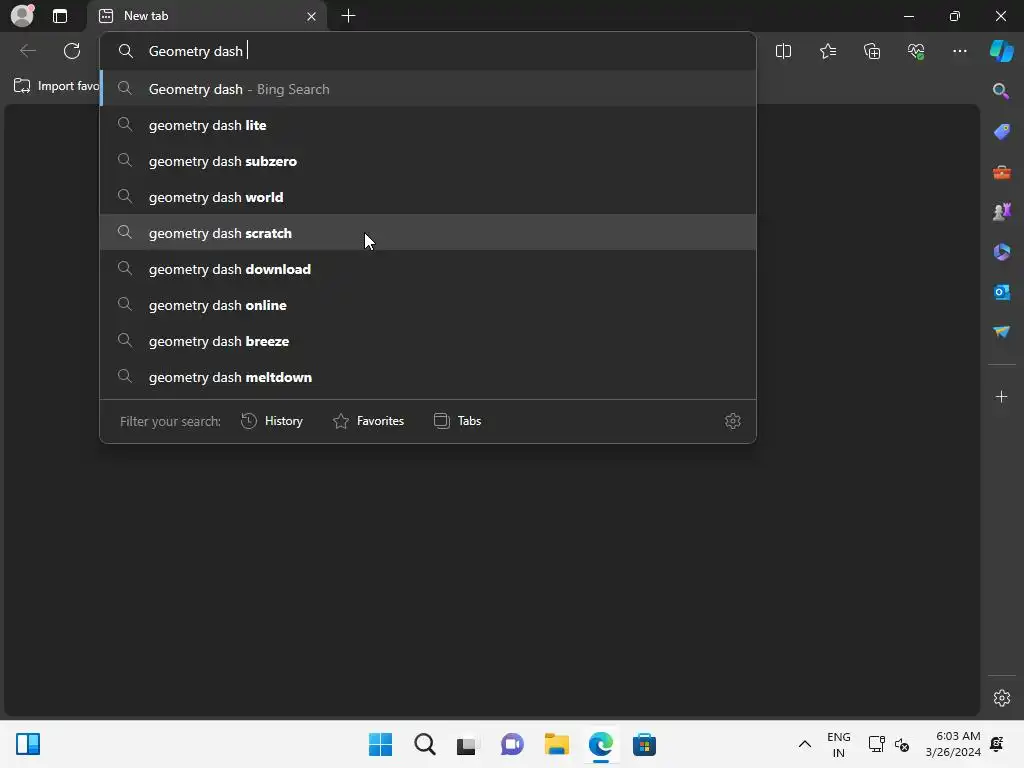This screenshot has height=768, width=1024.
Task: Open Settings and more ellipsis menu
Action: pos(959,51)
